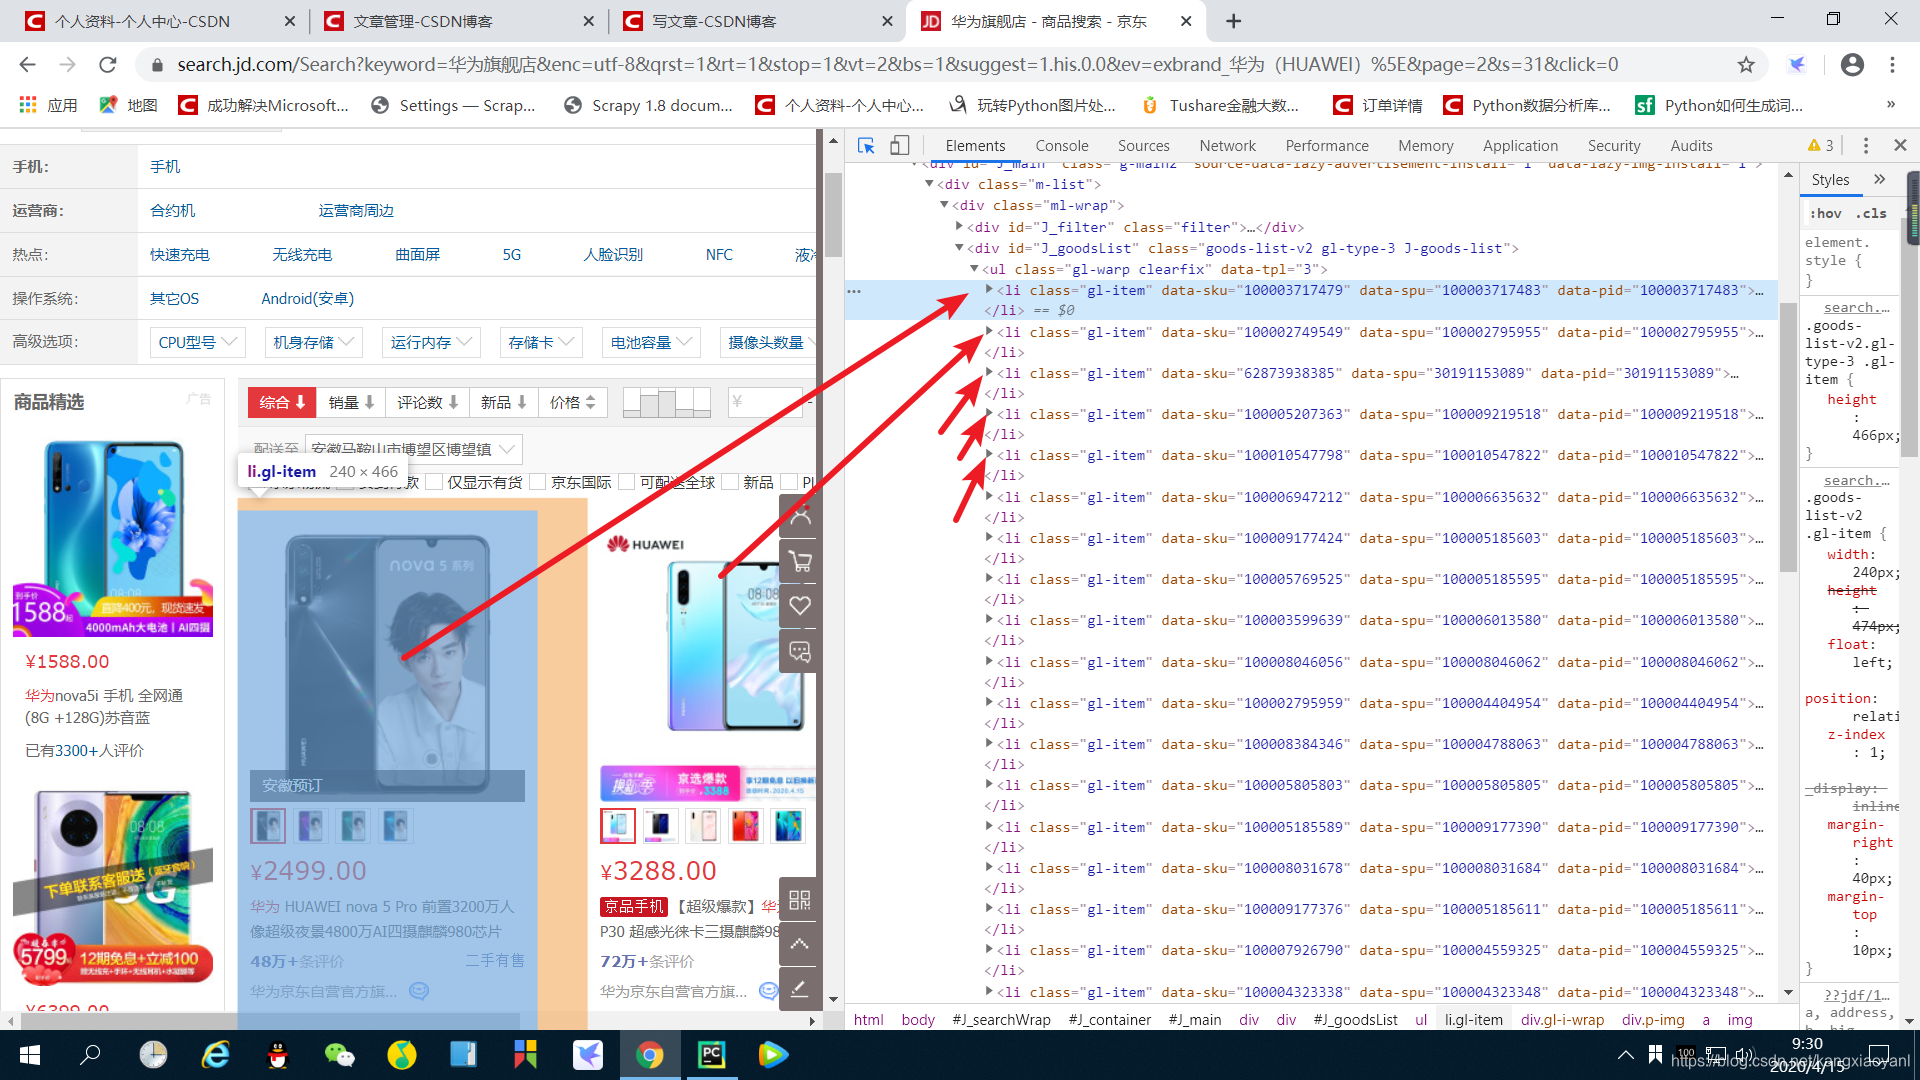Open QQ penguin icon in the taskbar
The width and height of the screenshot is (1920, 1080).
coord(278,1055)
